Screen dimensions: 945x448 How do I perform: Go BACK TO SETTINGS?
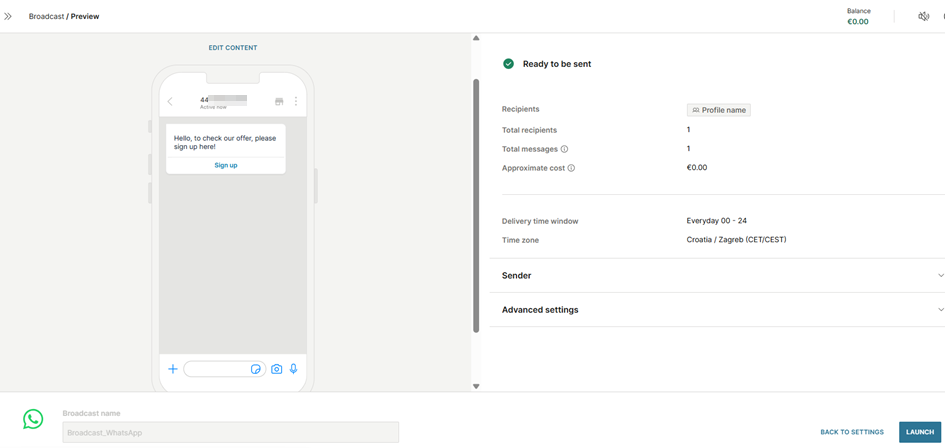pyautogui.click(x=852, y=432)
